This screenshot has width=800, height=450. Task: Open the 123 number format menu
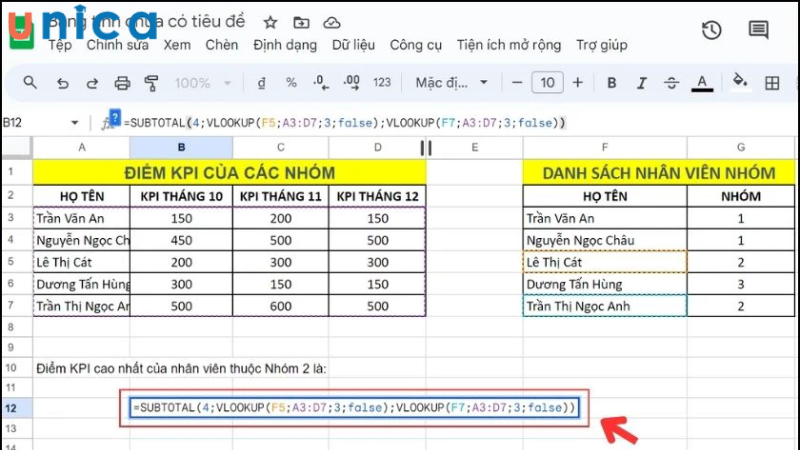[x=382, y=83]
